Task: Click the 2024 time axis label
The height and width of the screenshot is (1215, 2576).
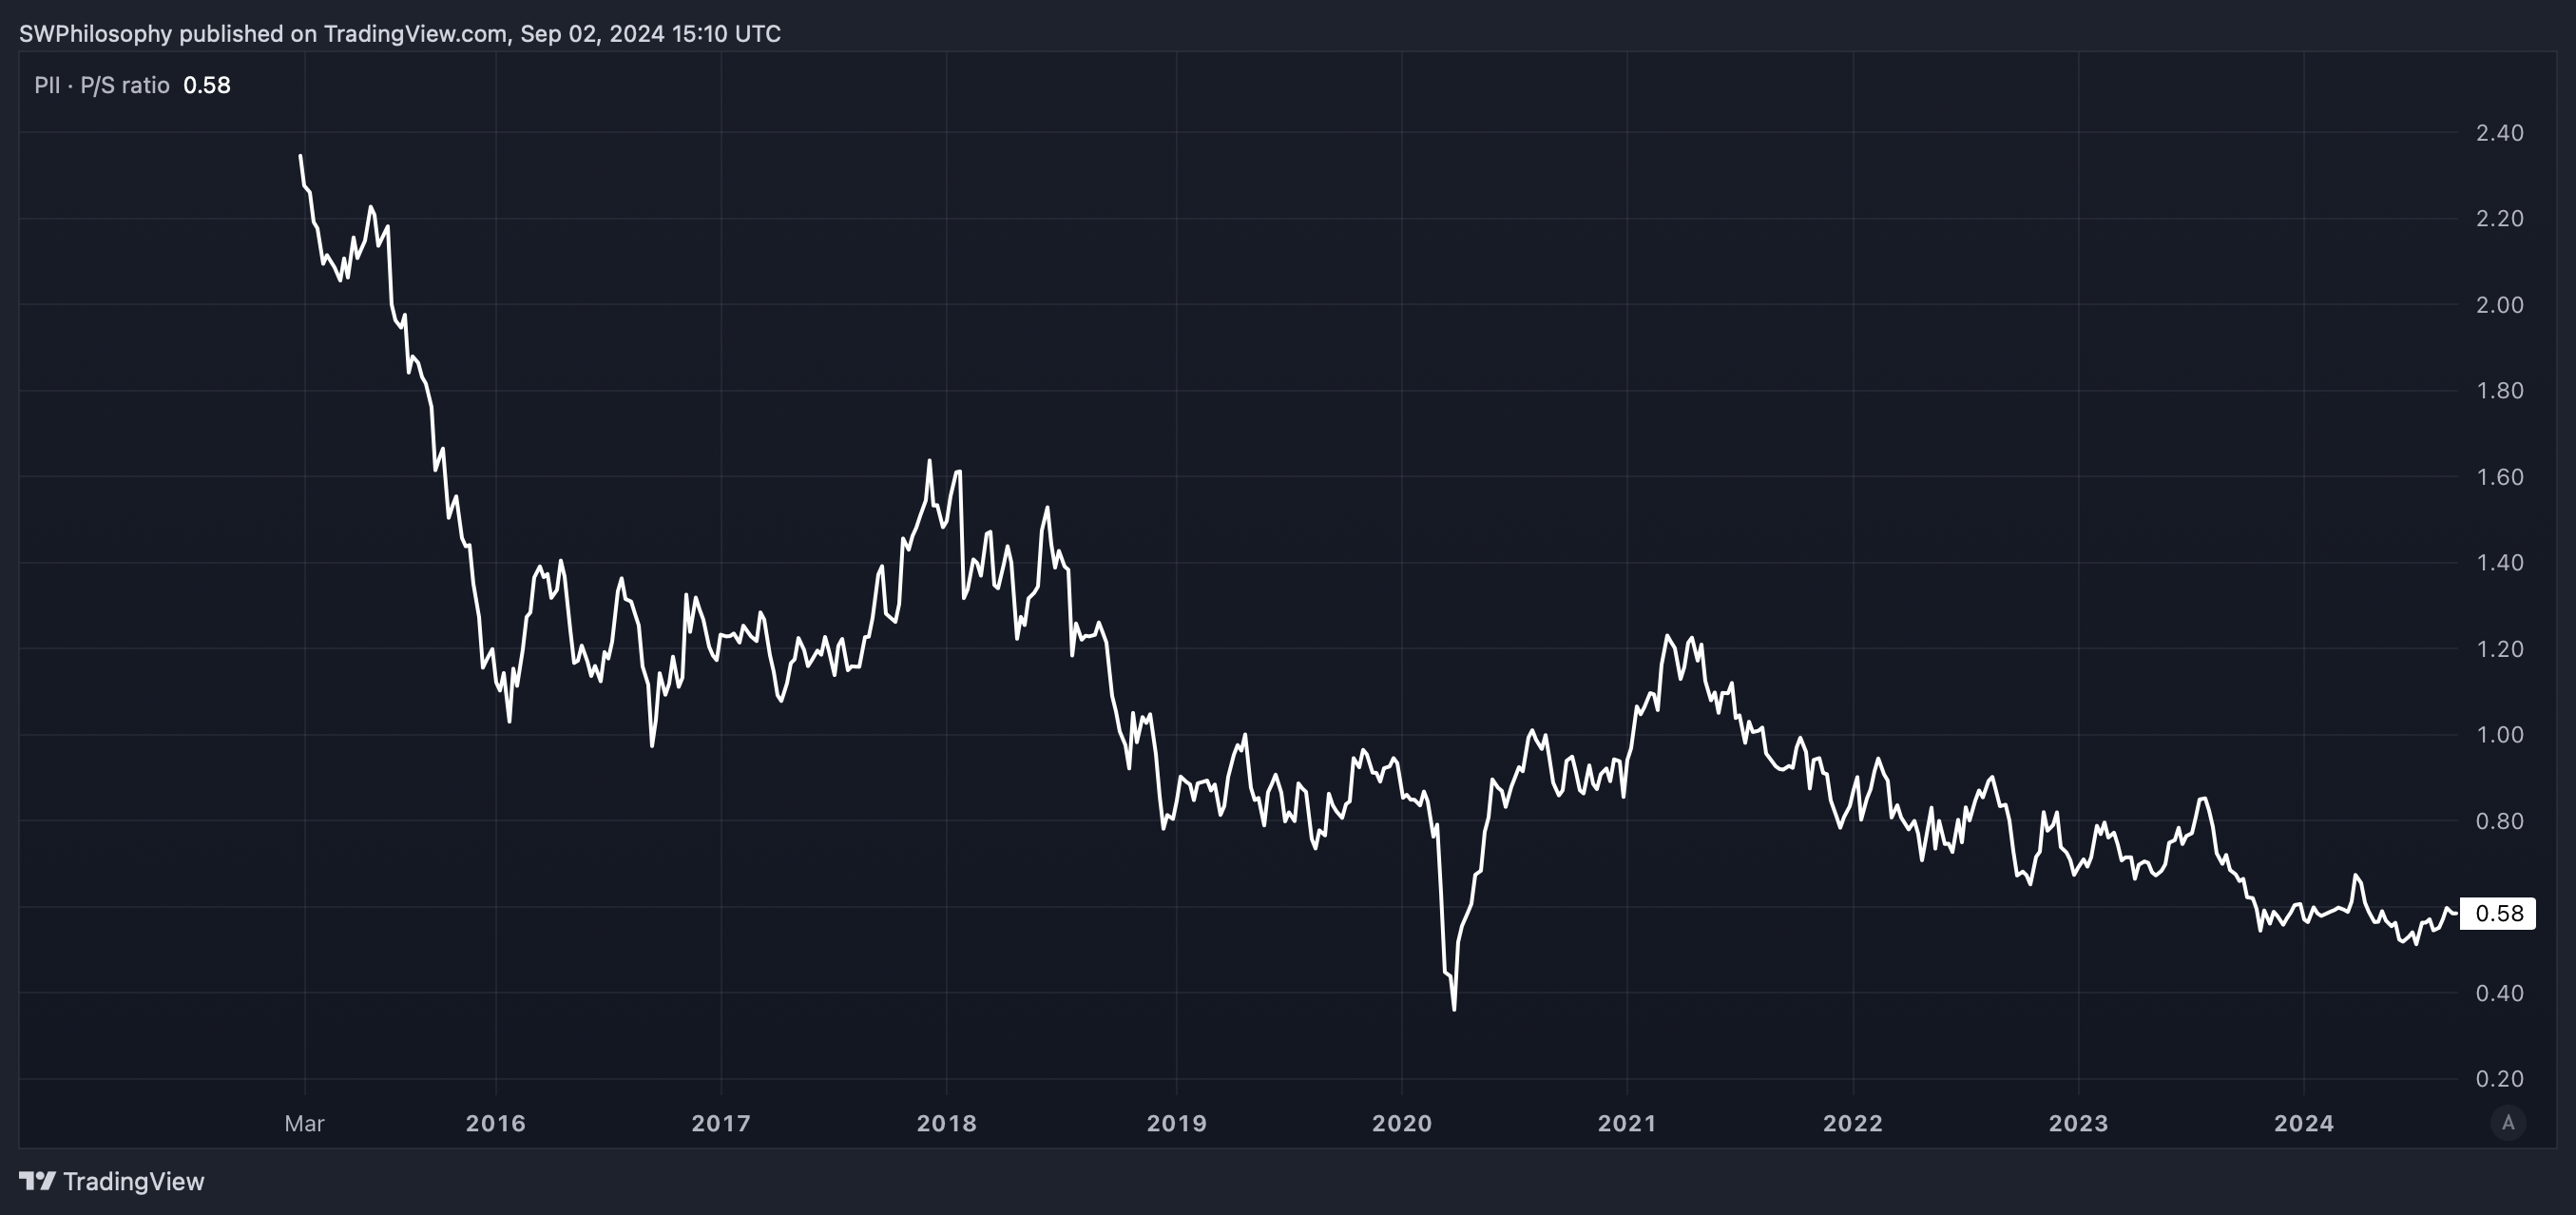Action: [x=2303, y=1123]
